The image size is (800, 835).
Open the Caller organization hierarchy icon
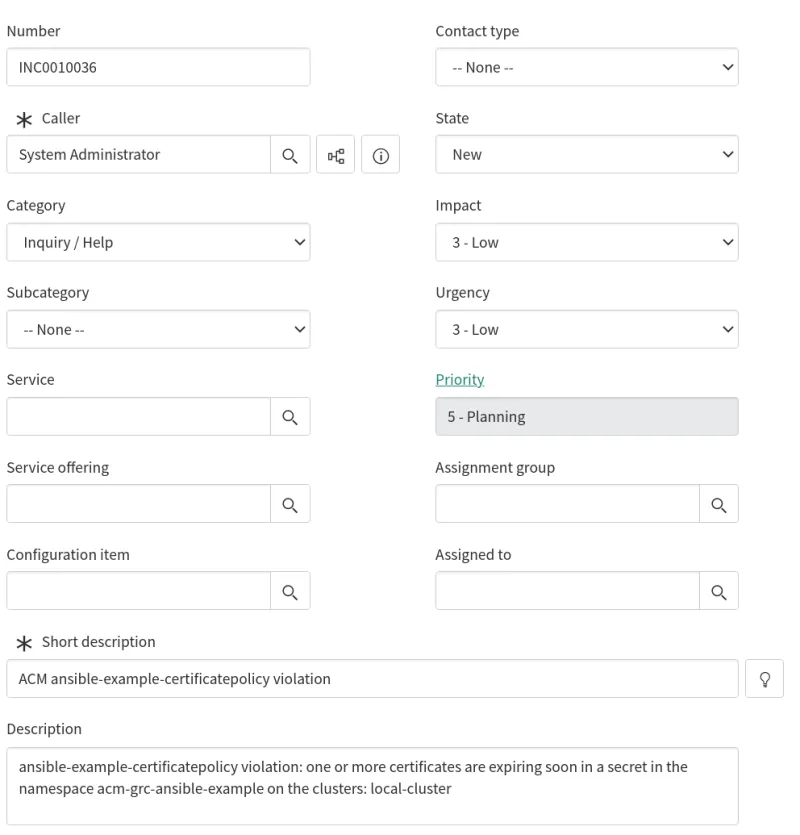[336, 155]
